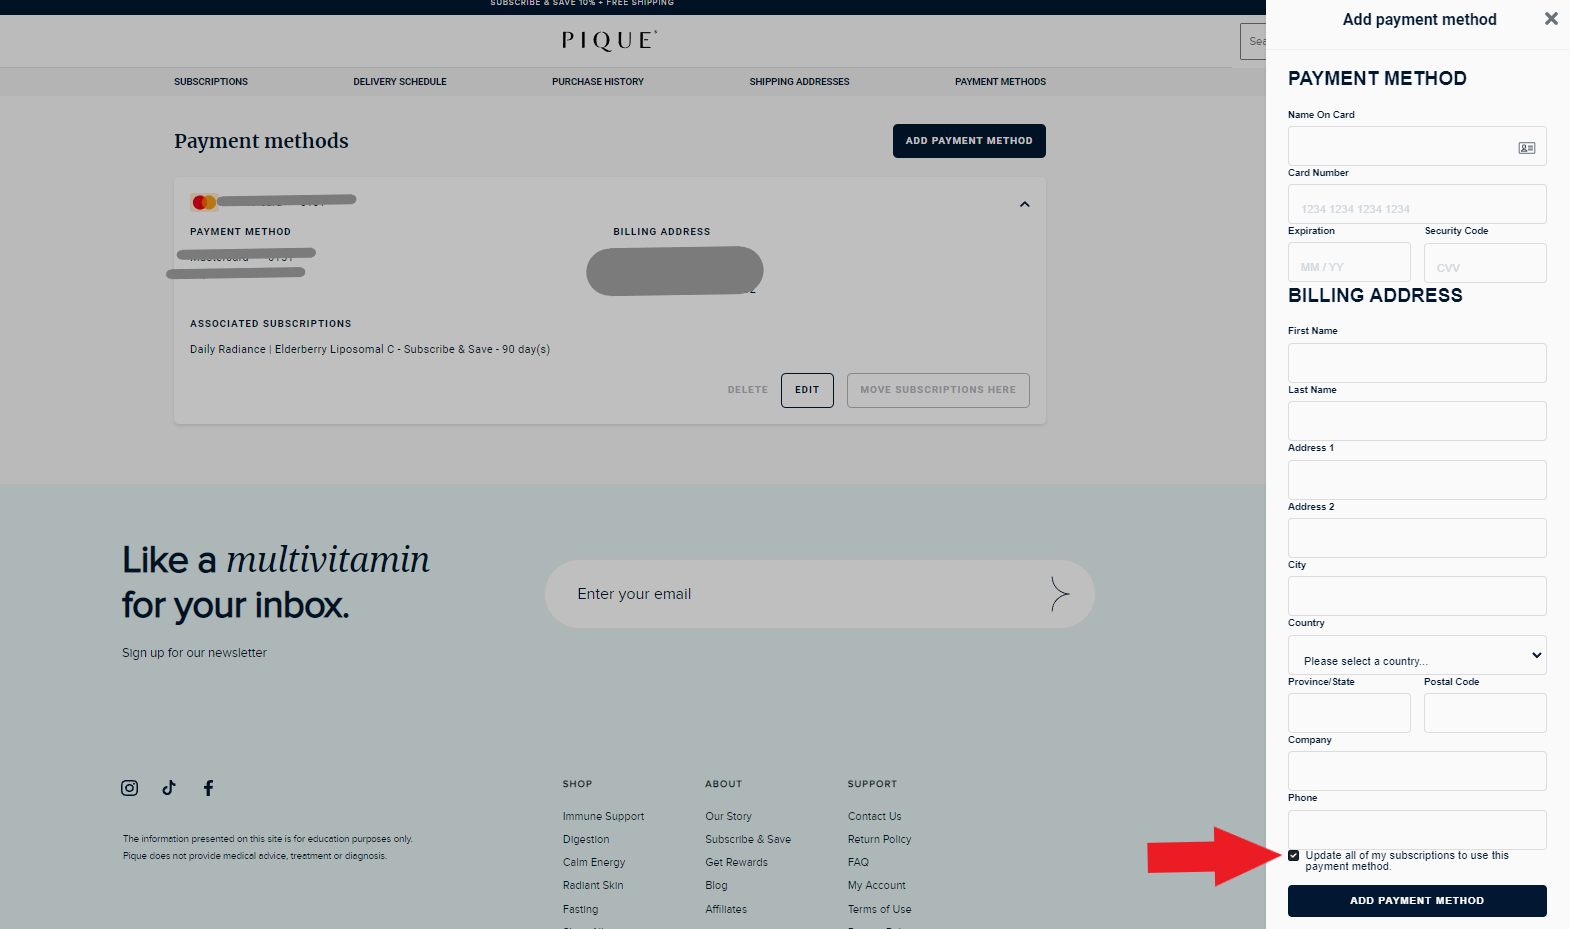
Task: Open FAQ footer link
Action: click(x=858, y=863)
